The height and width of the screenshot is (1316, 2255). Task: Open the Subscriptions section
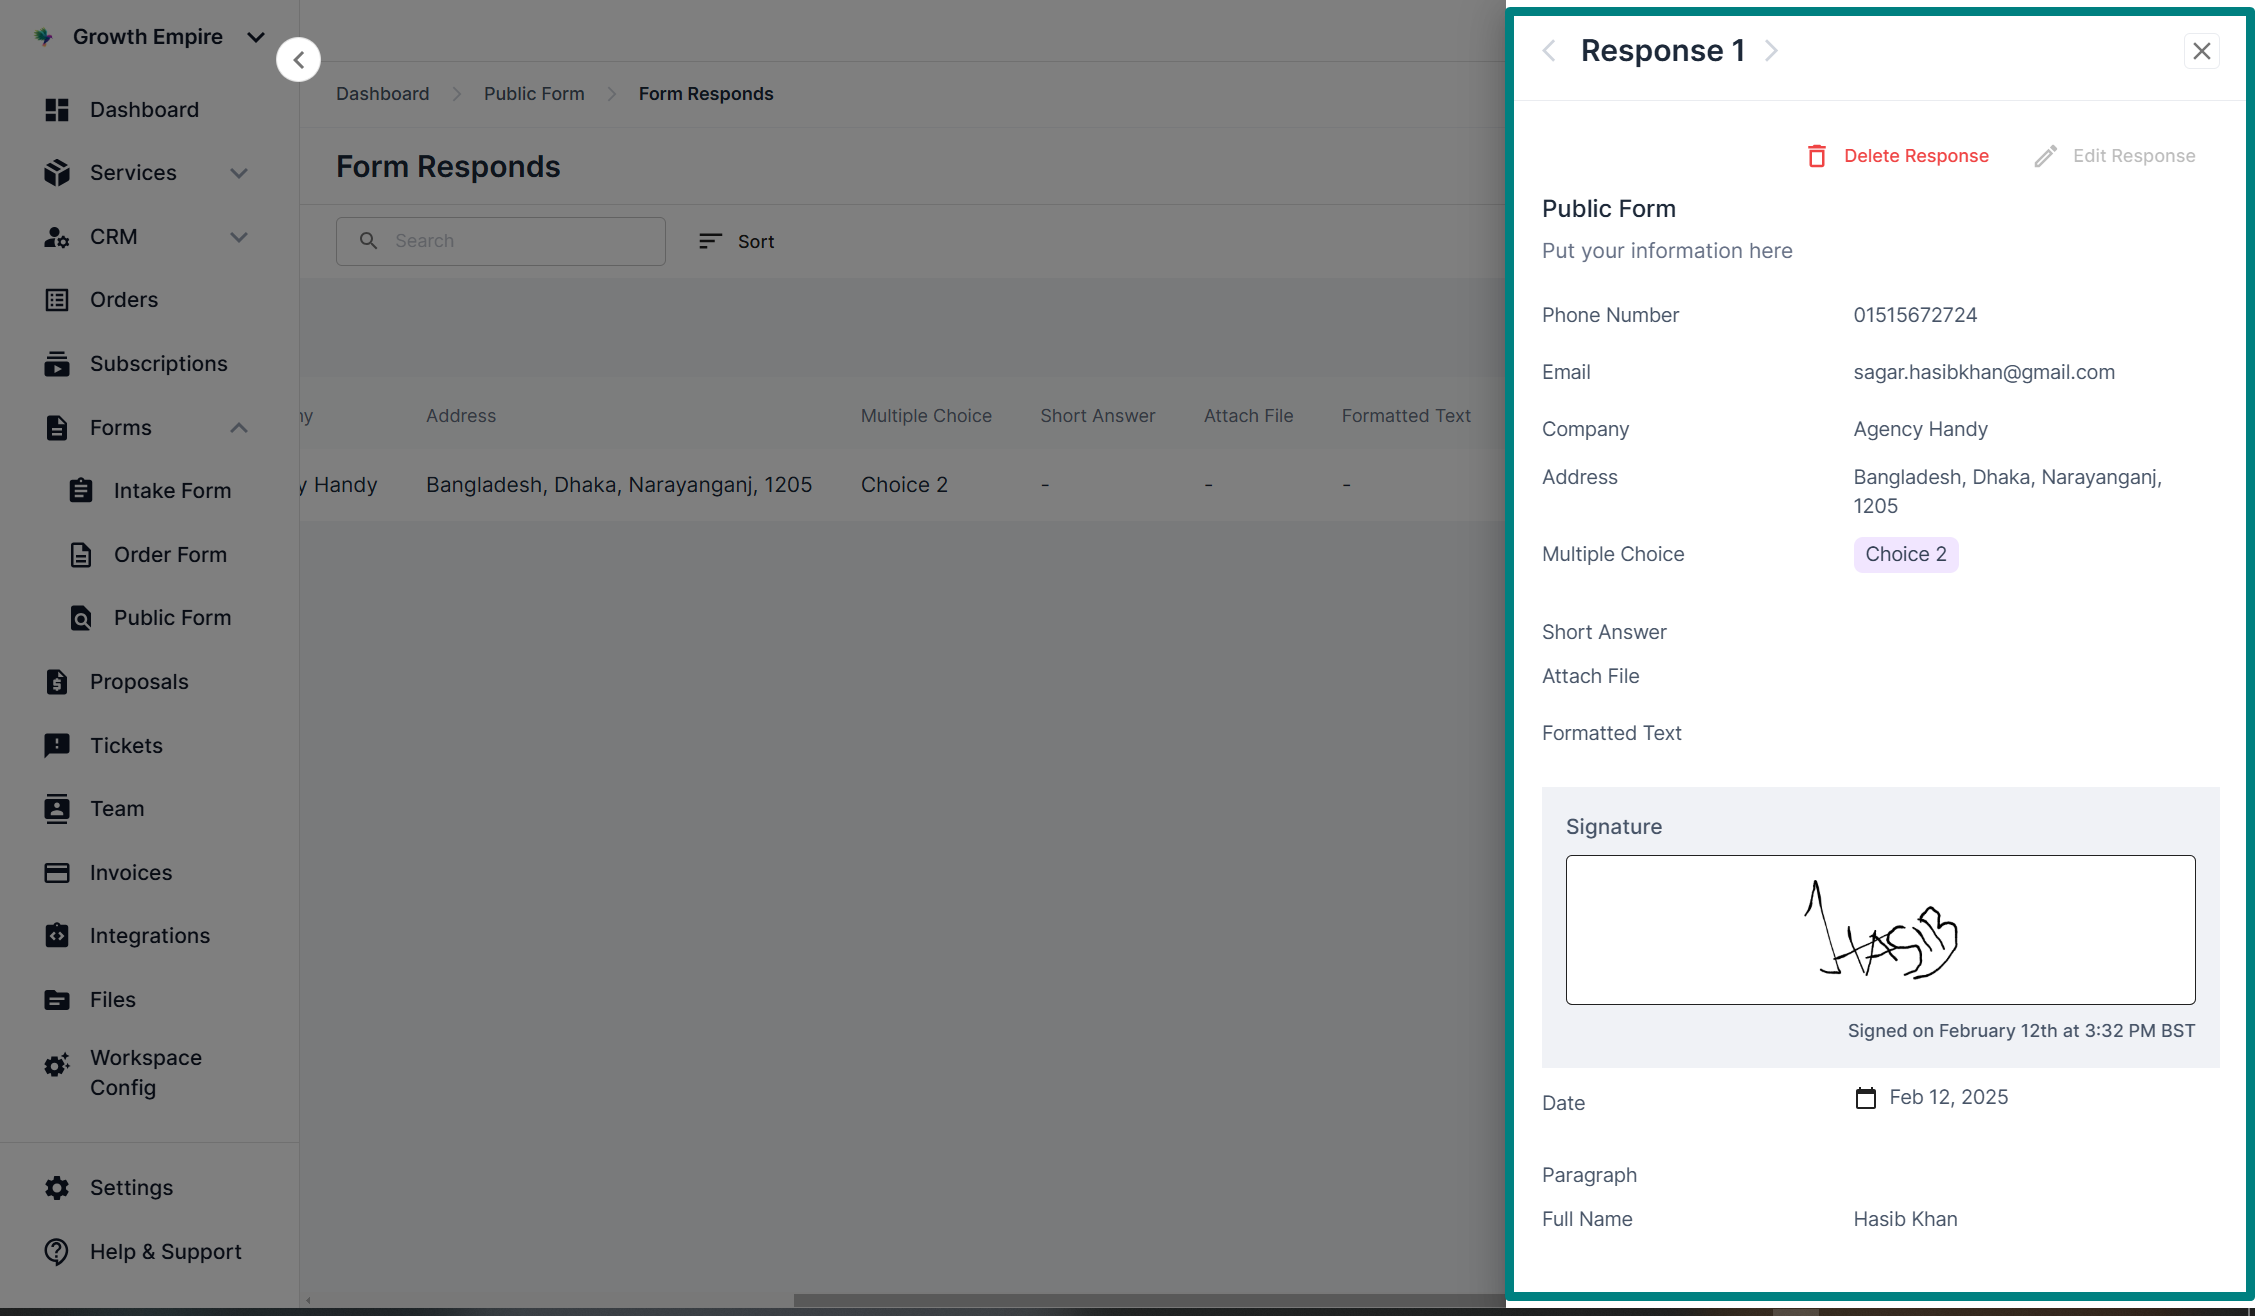click(158, 364)
